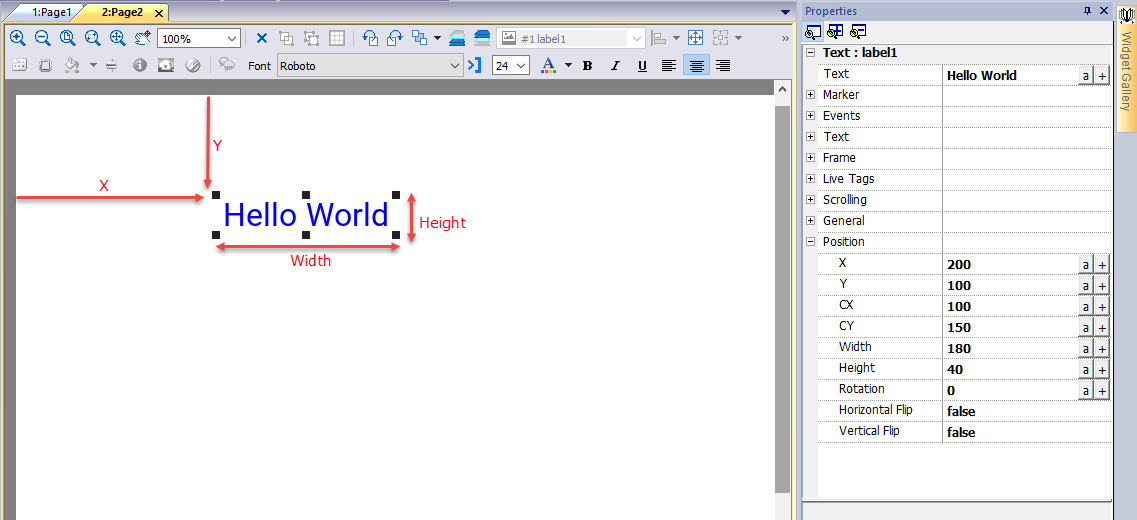Viewport: 1137px width, 520px height.
Task: Select the pan hand tool icon
Action: tap(142, 38)
